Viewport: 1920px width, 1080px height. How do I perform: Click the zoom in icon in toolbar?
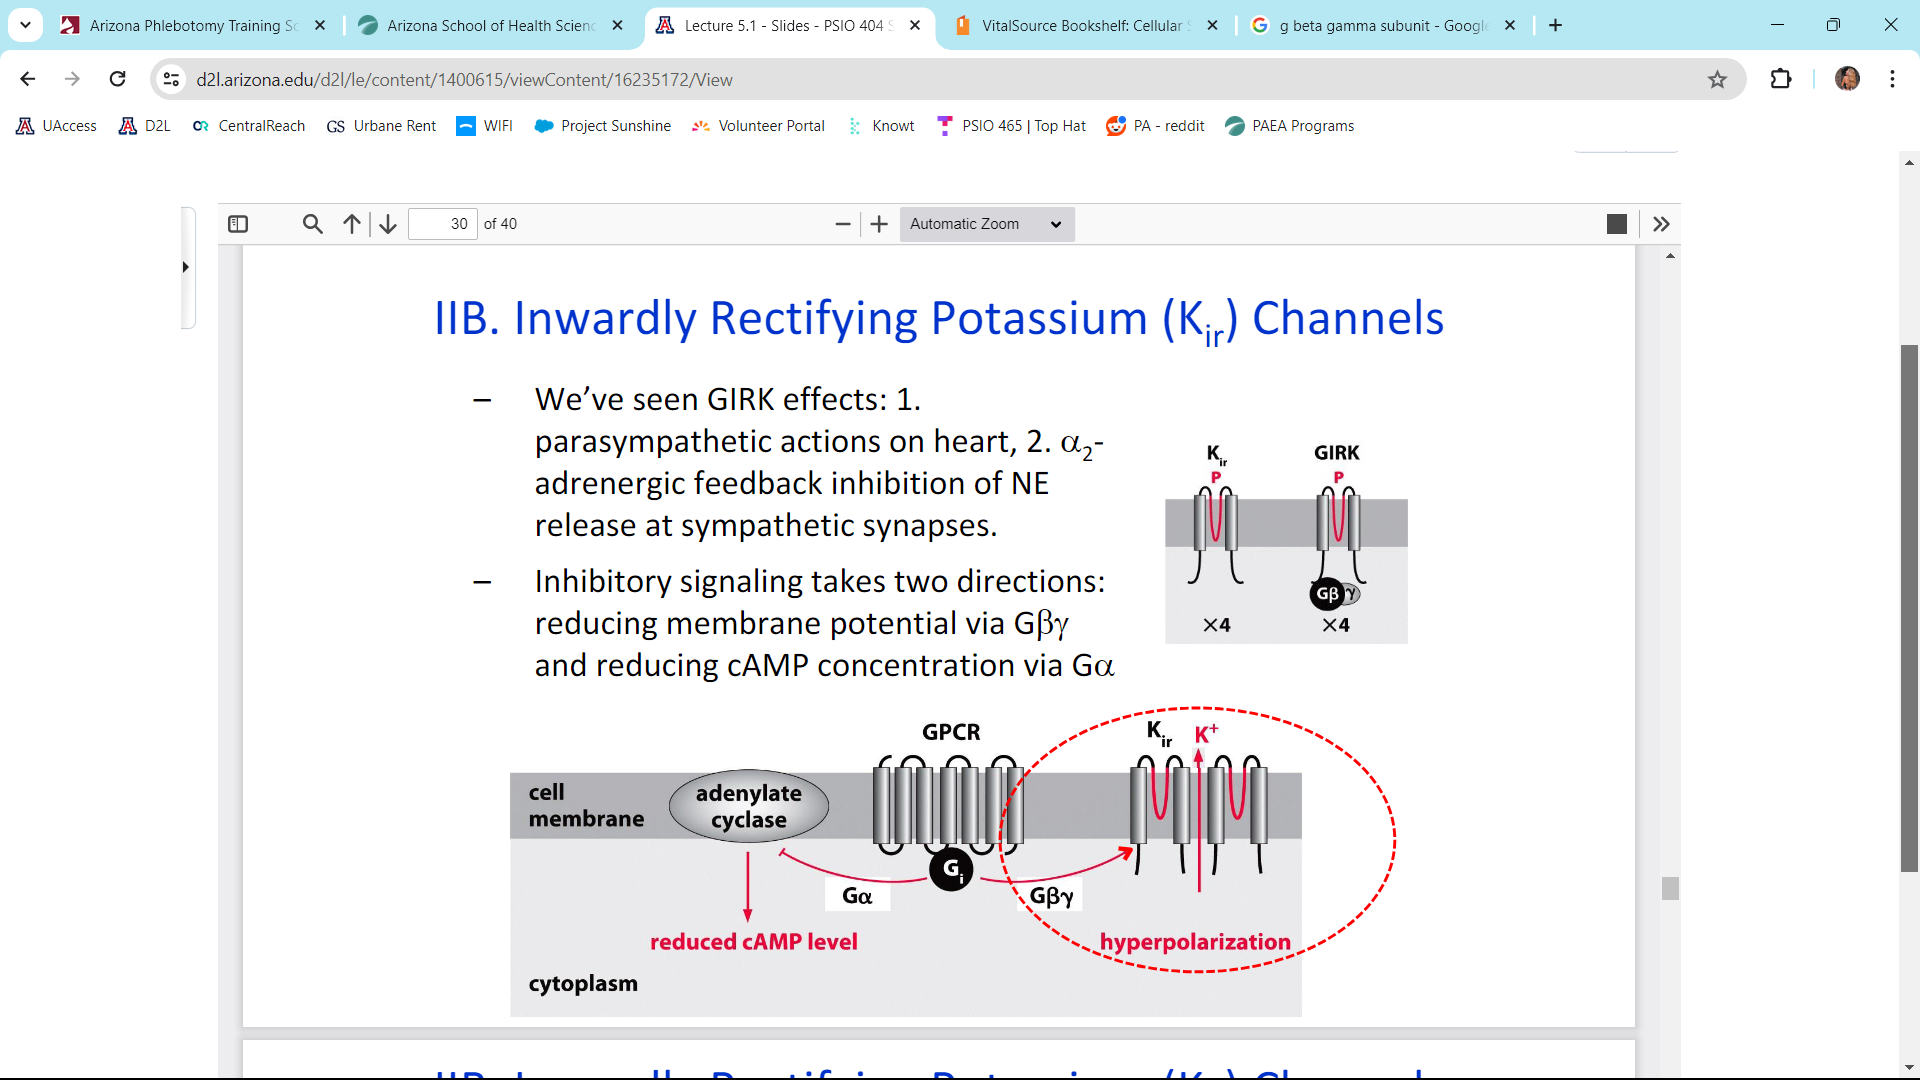coord(878,223)
